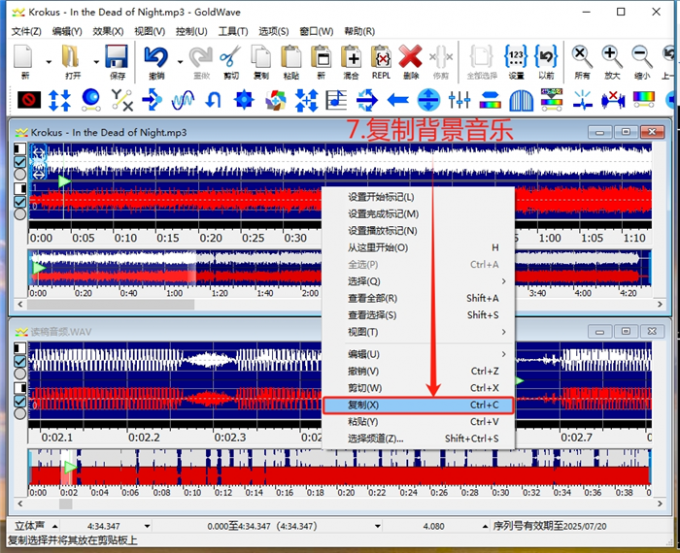Click the Undo (撤销) toolbar icon
680x553 pixels.
[x=156, y=57]
